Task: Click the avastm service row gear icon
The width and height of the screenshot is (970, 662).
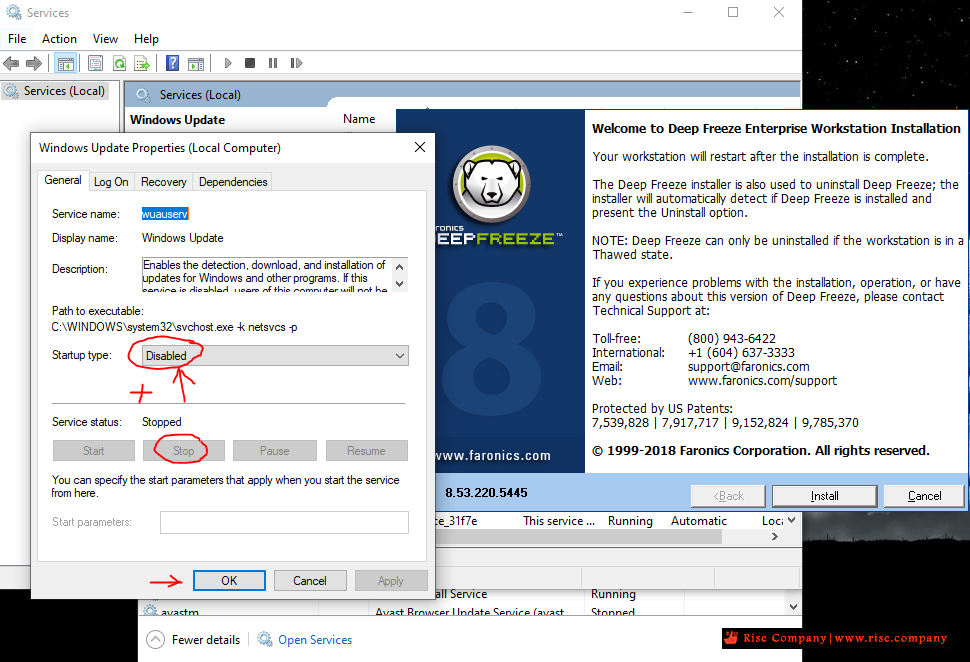Action: pyautogui.click(x=150, y=611)
